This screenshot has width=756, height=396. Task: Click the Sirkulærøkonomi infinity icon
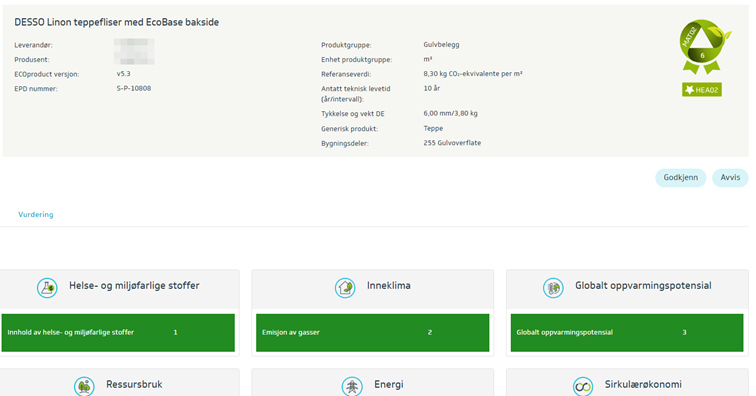pyautogui.click(x=583, y=386)
